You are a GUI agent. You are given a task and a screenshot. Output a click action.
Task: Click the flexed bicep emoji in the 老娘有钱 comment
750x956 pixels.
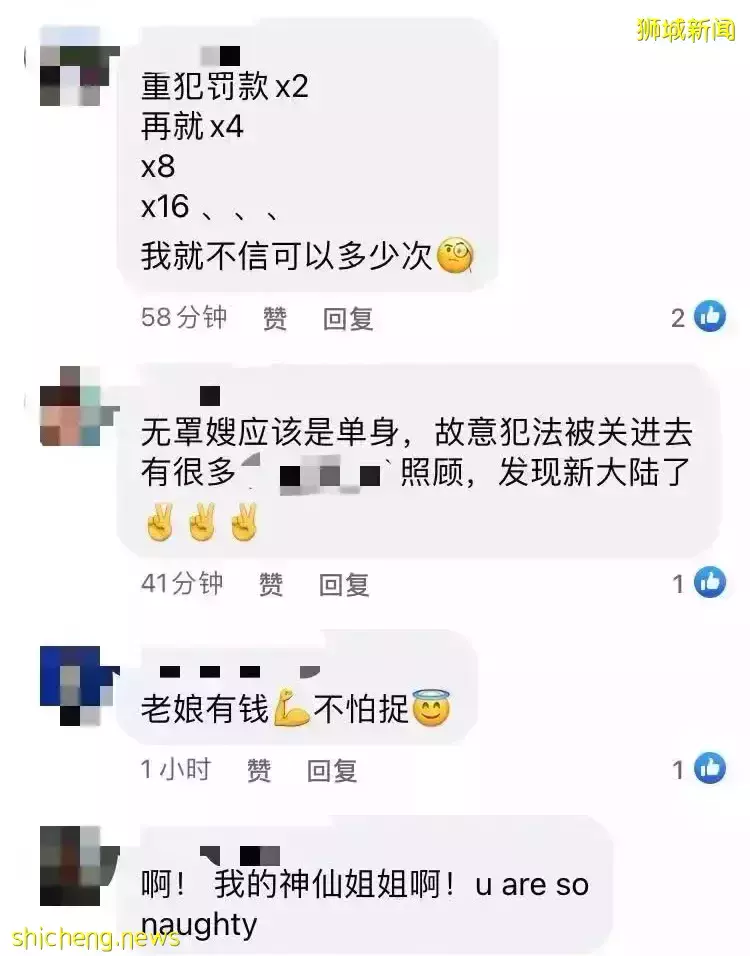coord(291,708)
